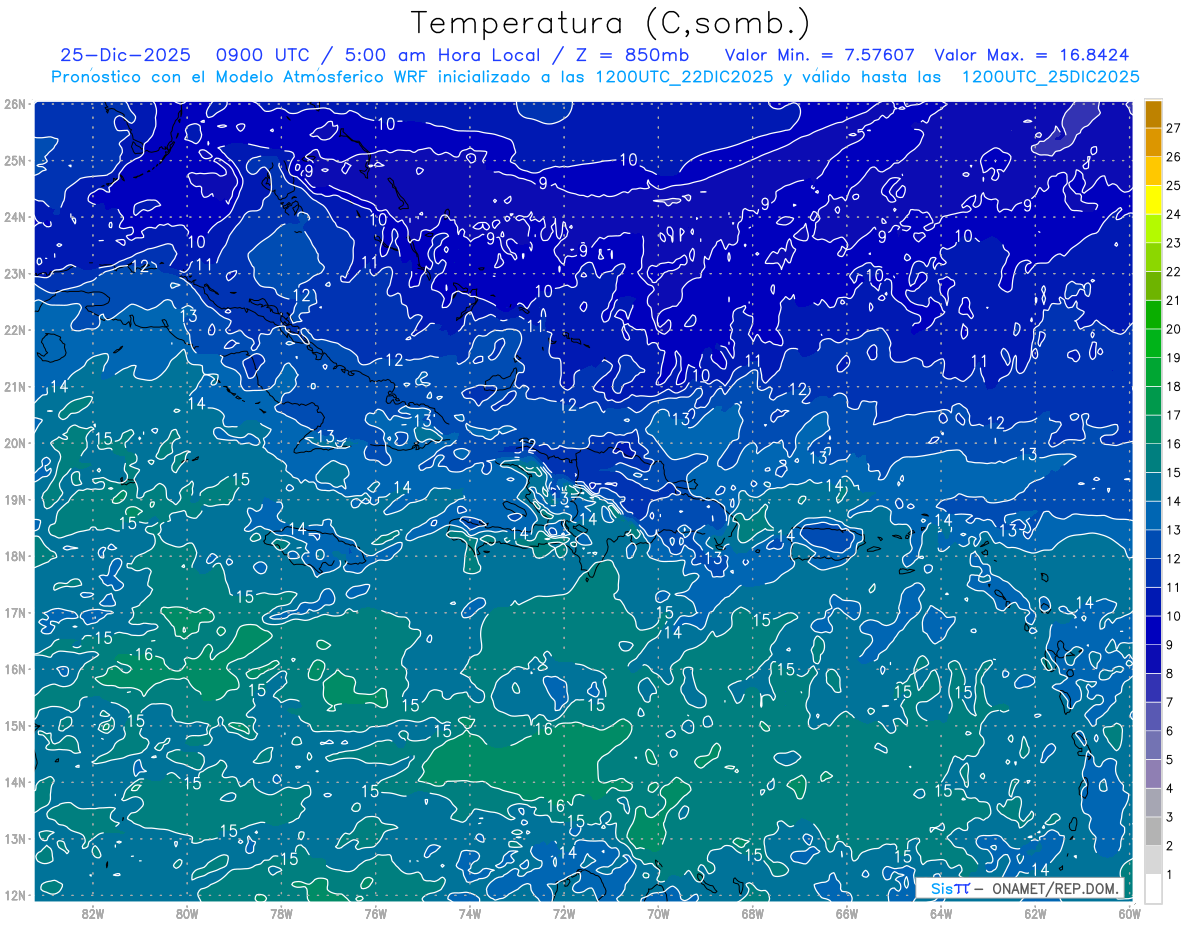Click the '15N' latitude axis label
The height and width of the screenshot is (927, 1200).
14,726
